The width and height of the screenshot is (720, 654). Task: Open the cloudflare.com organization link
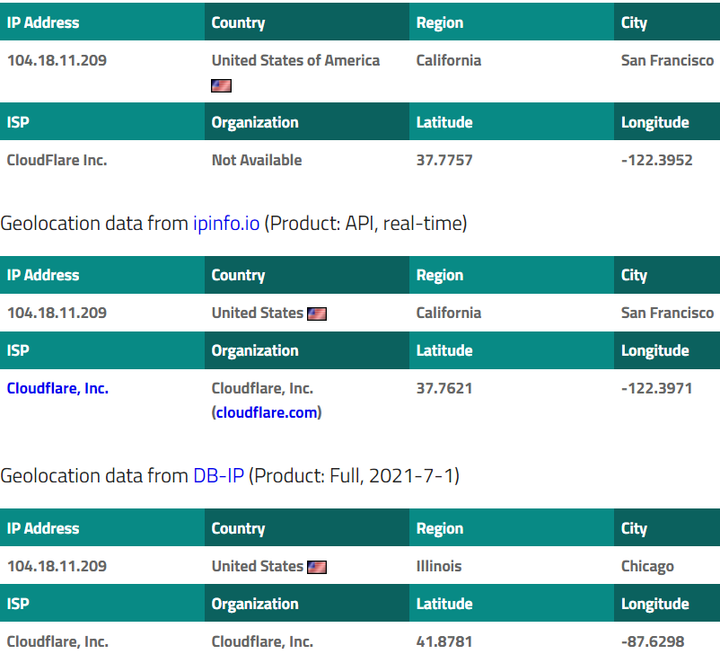pos(267,412)
